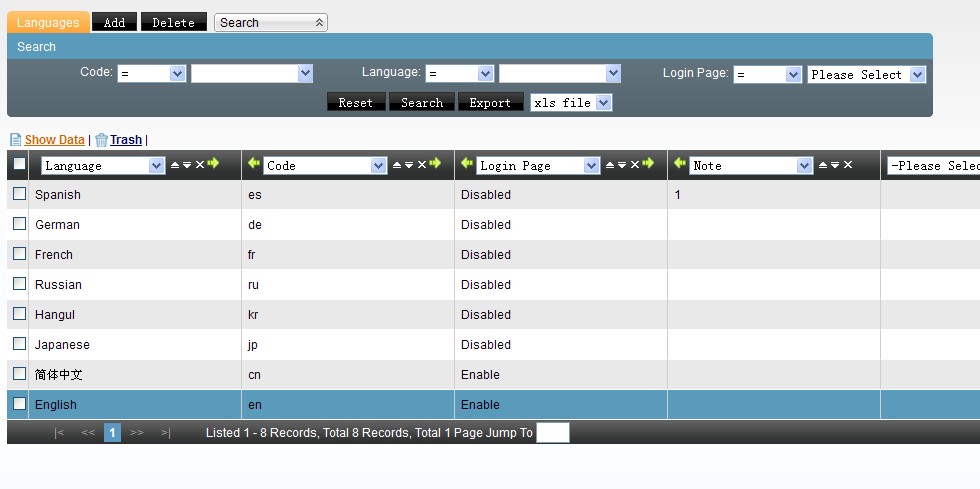The height and width of the screenshot is (489, 980).
Task: Sort Login Page column descending with down arrow
Action: coord(622,165)
